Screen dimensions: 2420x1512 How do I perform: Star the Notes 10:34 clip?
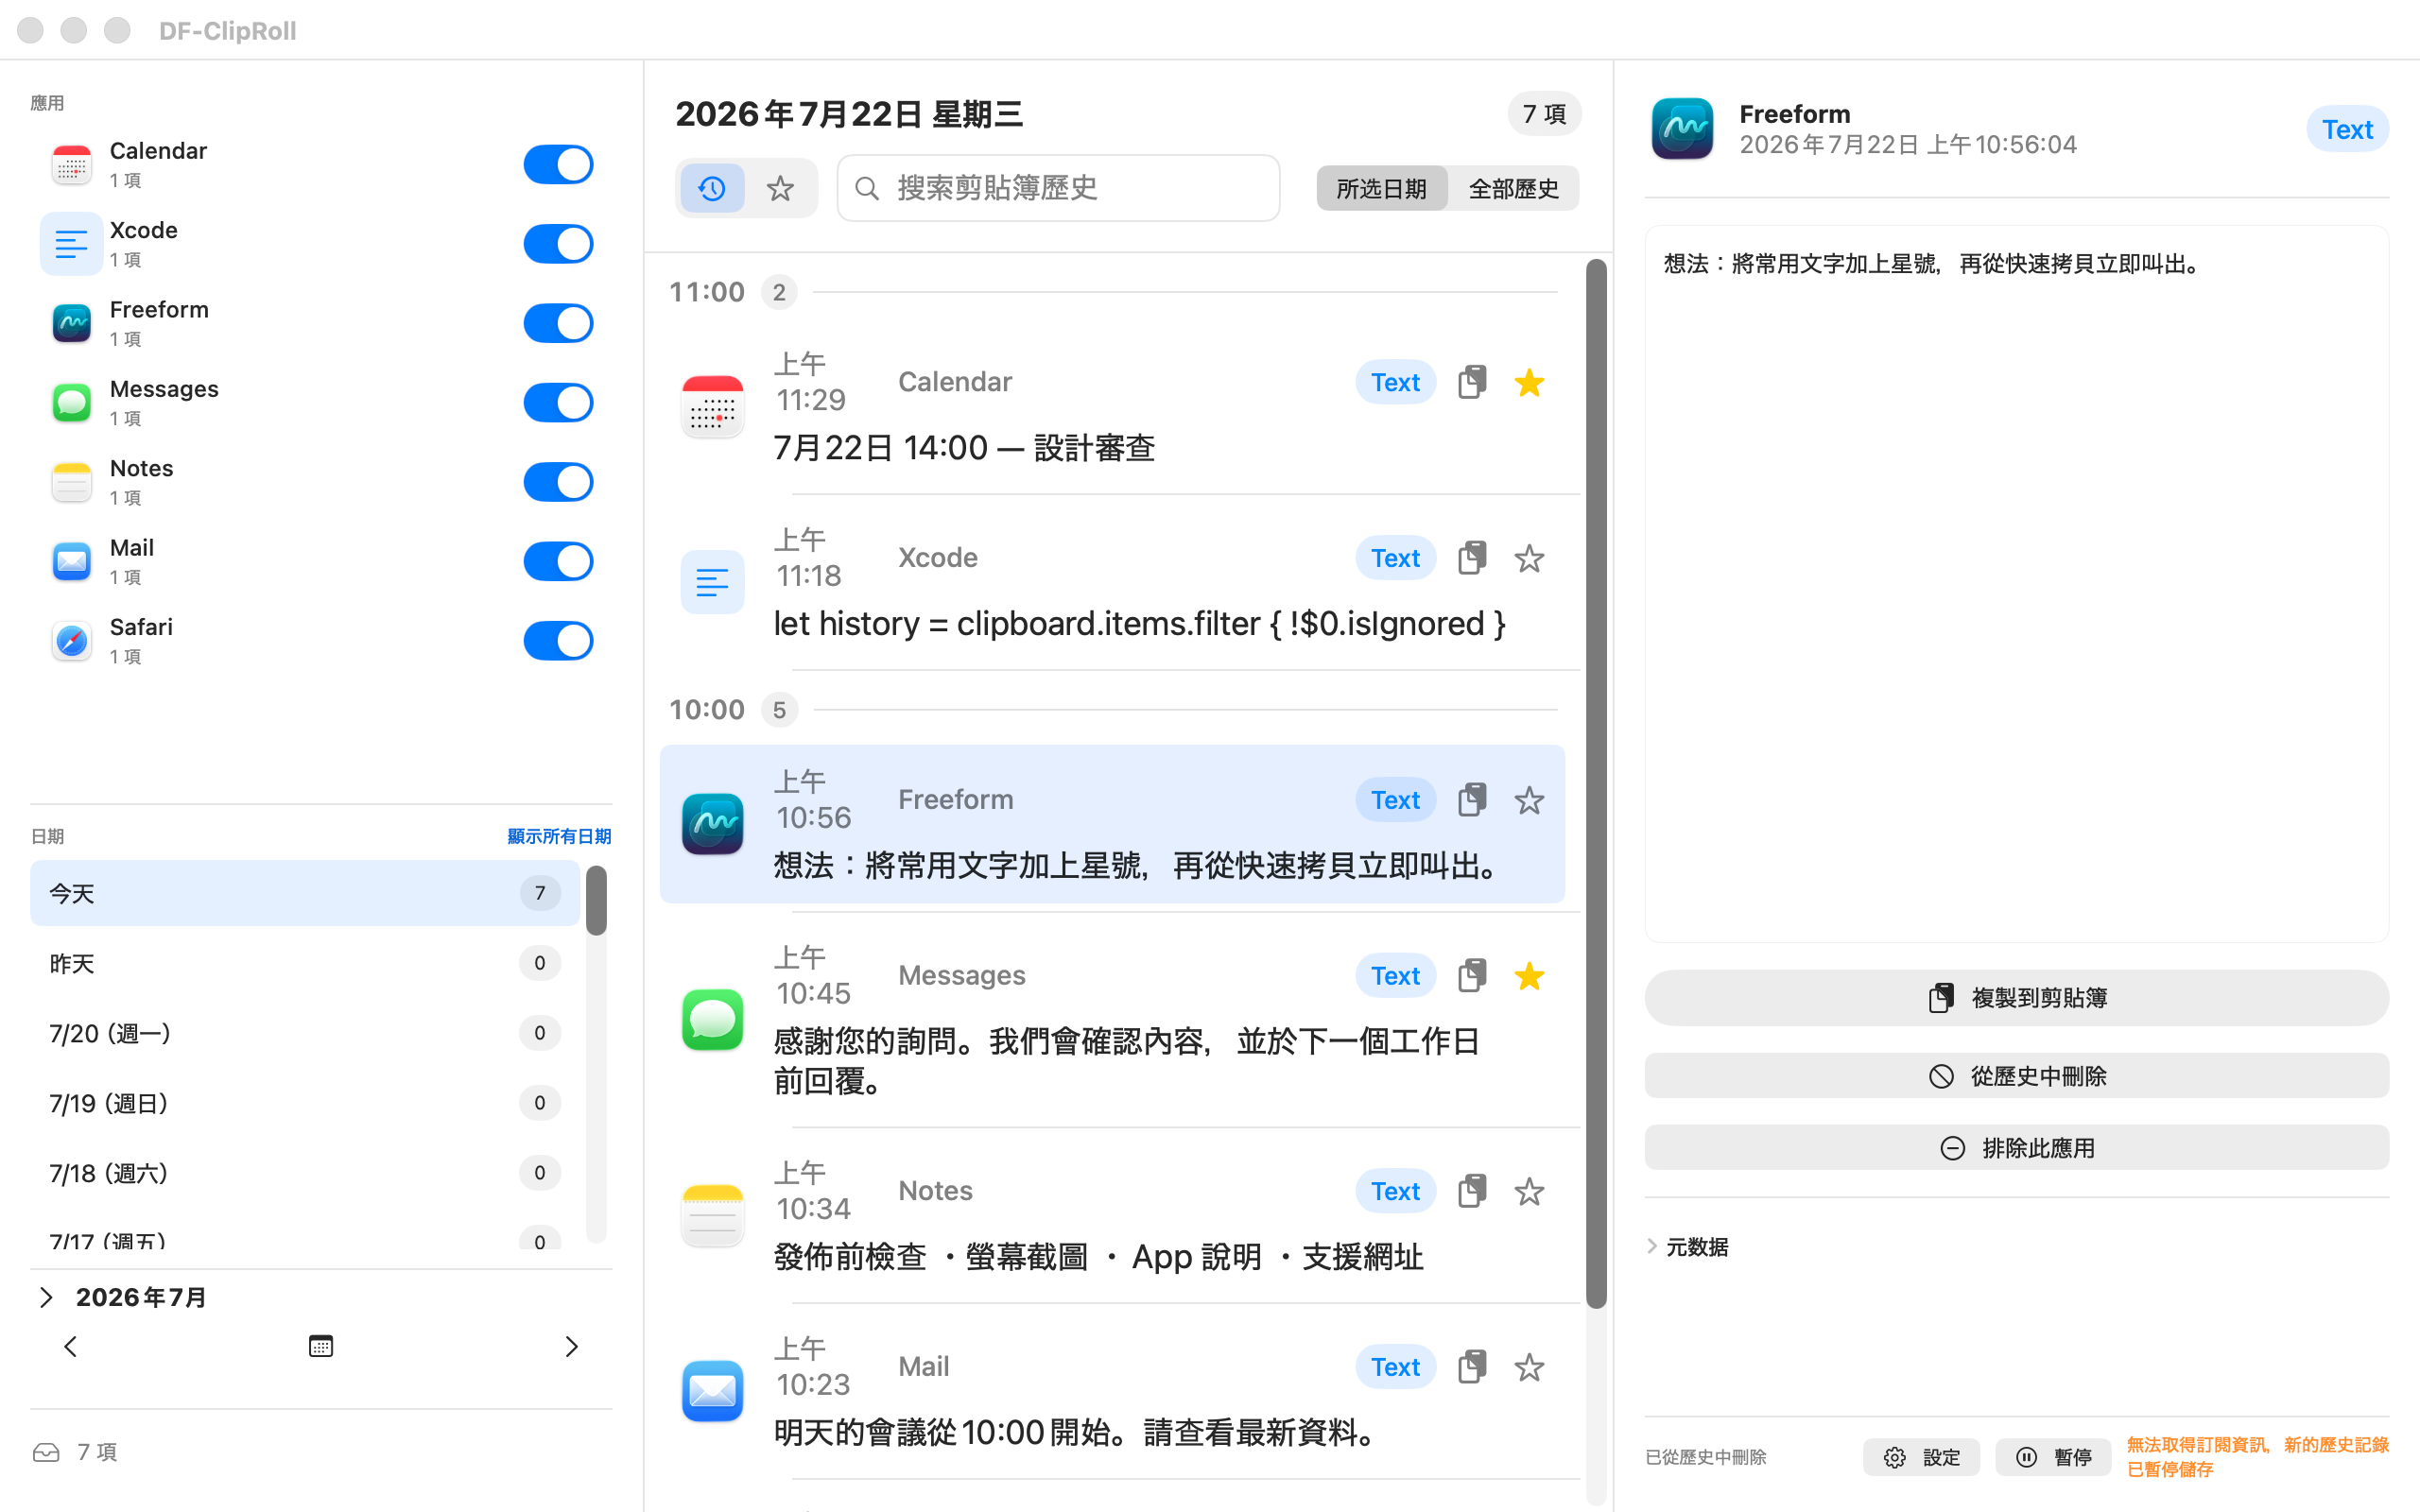[1529, 1191]
